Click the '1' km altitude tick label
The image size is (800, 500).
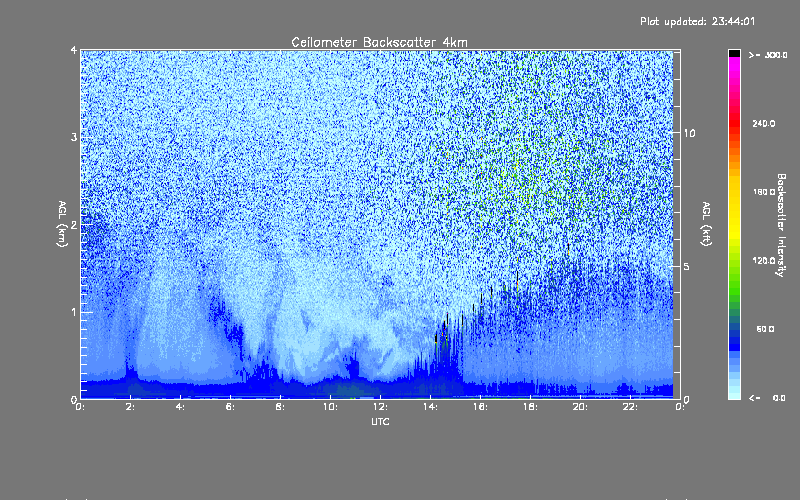coord(74,312)
